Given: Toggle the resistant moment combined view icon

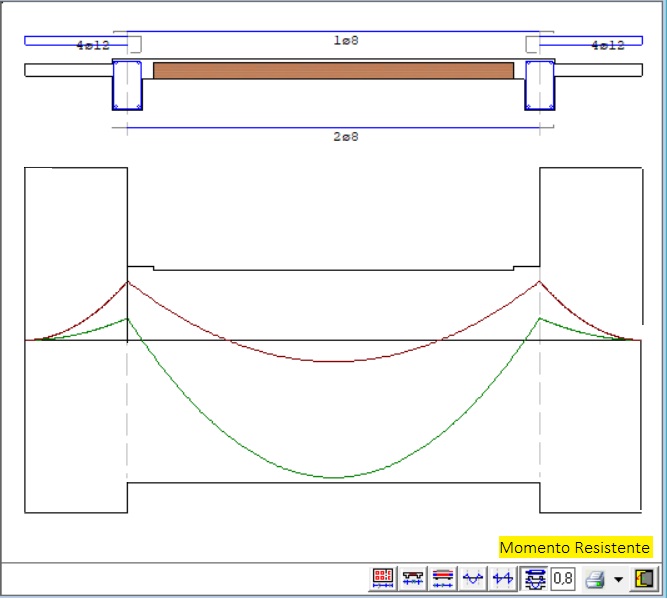Looking at the screenshot, I should (534, 579).
